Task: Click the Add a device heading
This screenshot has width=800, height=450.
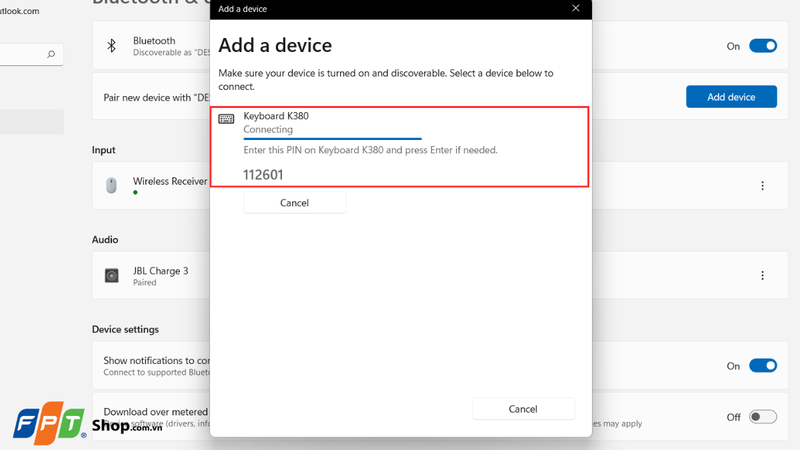Action: click(x=275, y=45)
